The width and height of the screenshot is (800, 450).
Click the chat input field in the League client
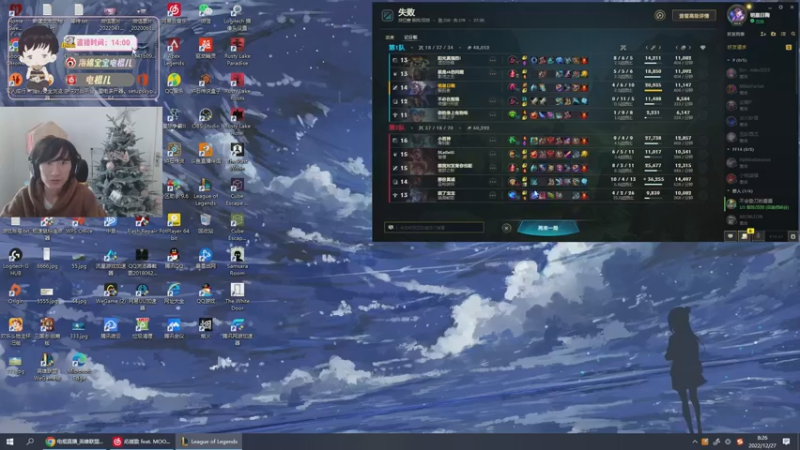pyautogui.click(x=434, y=227)
